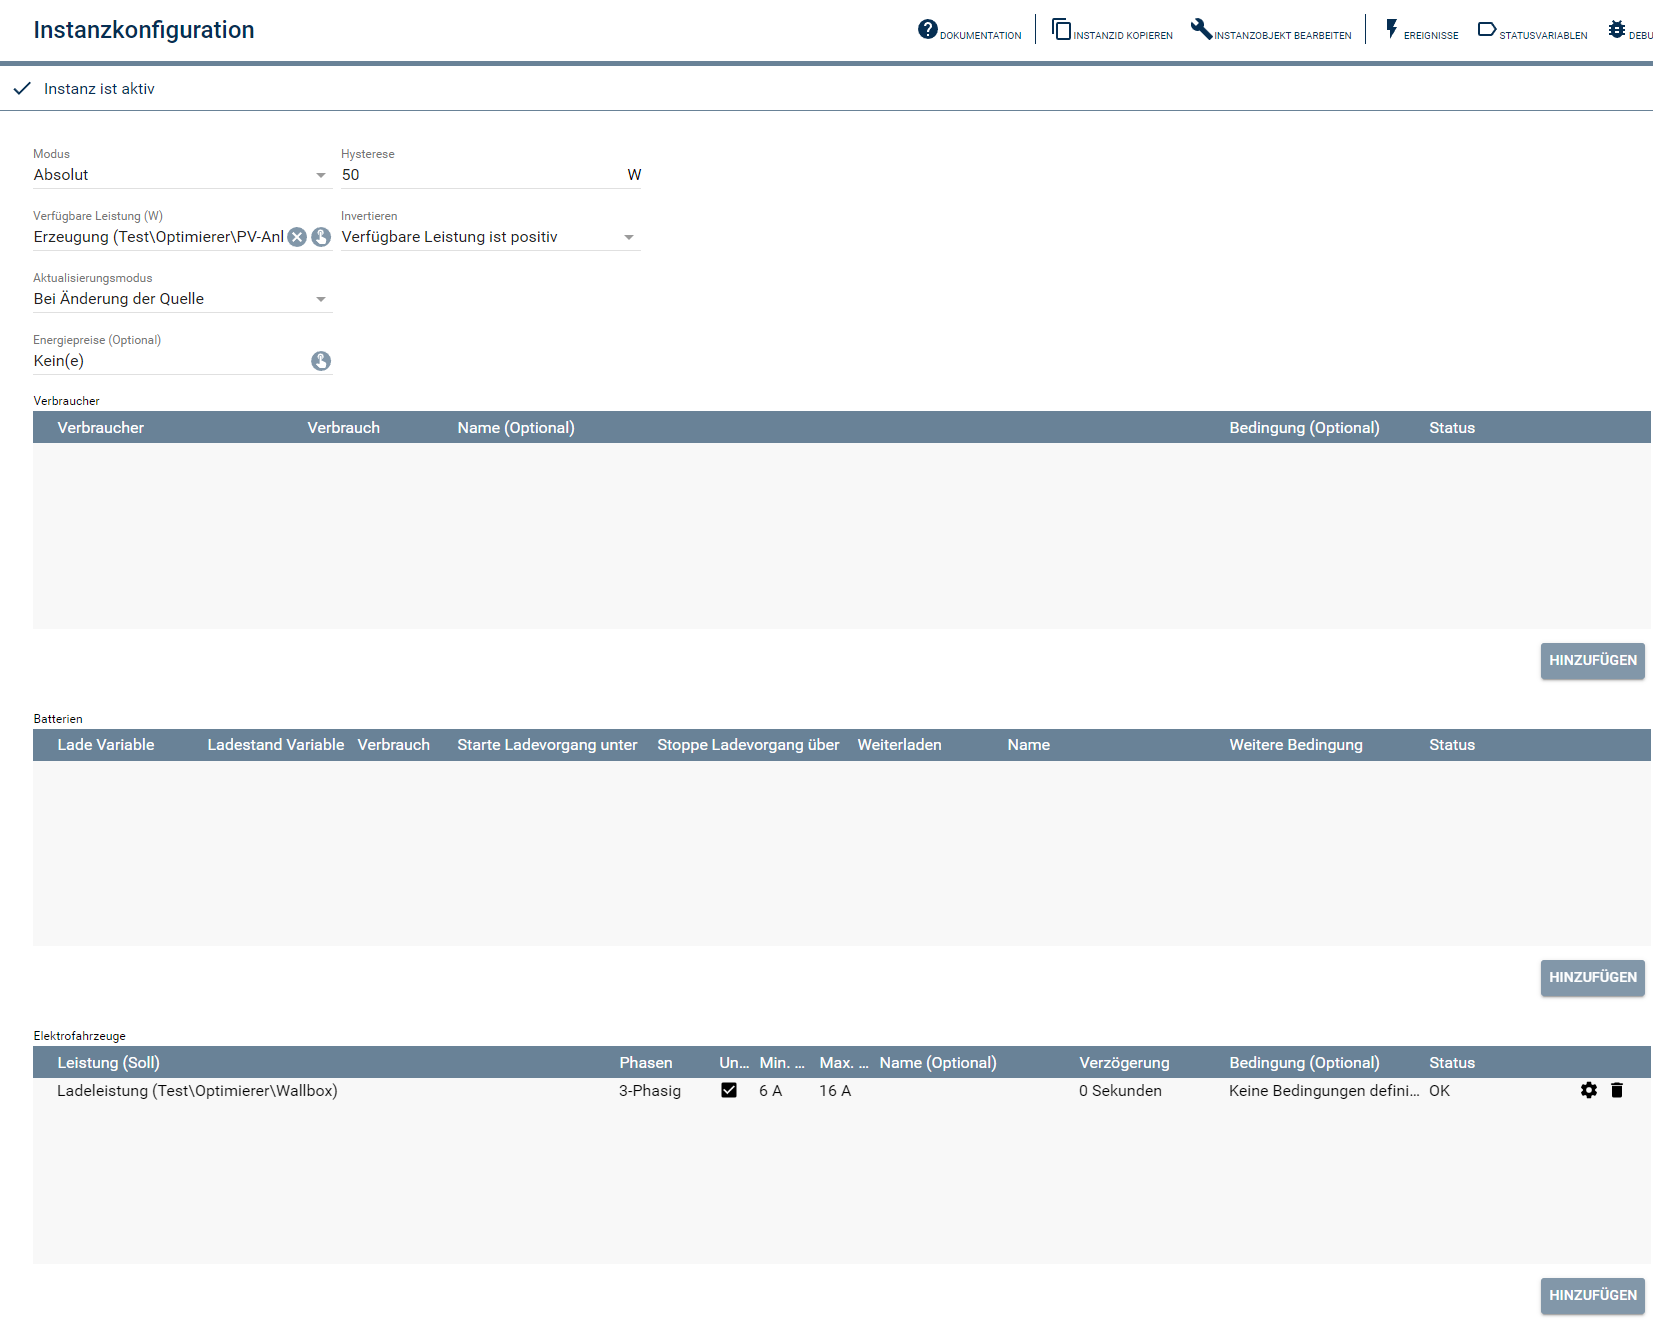Open variable picker for Energiepreise
Image resolution: width=1653 pixels, height=1335 pixels.
[321, 361]
